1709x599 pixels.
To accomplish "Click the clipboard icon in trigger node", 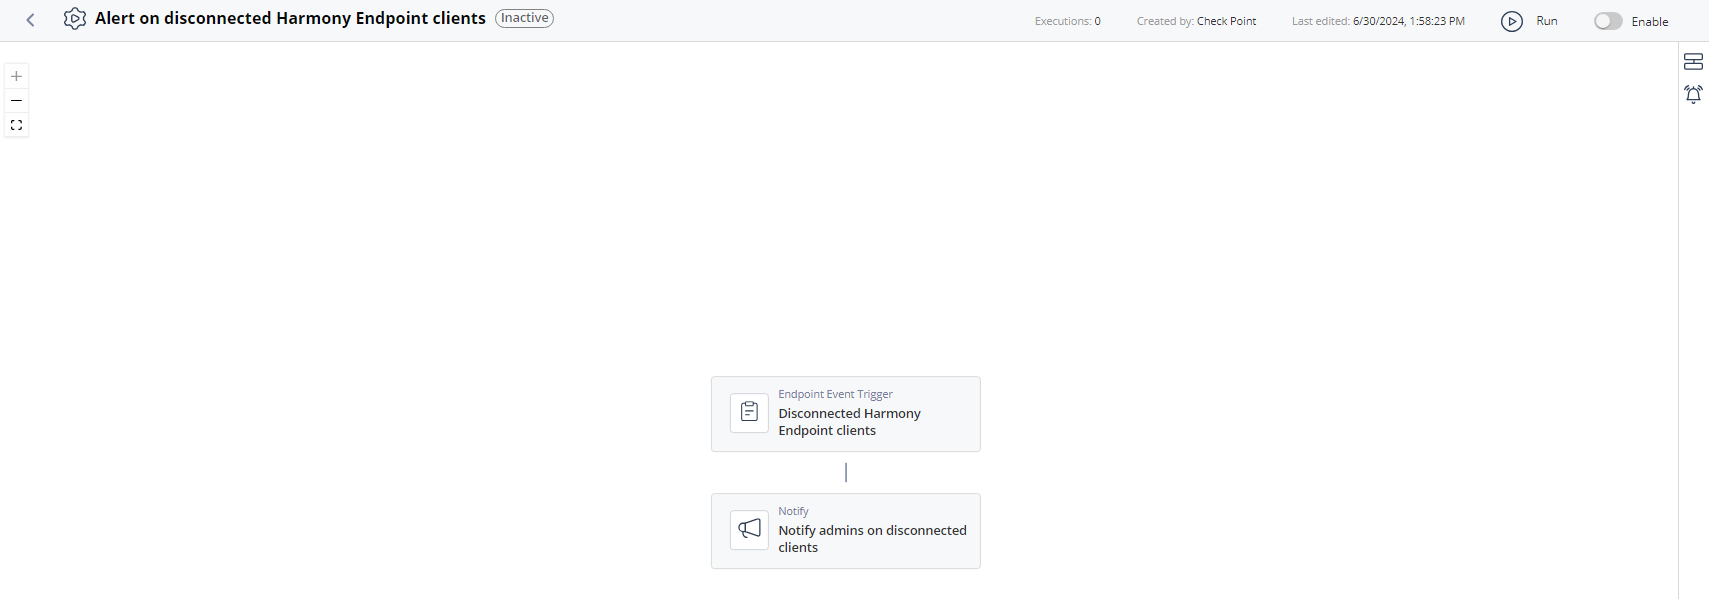I will tap(749, 413).
